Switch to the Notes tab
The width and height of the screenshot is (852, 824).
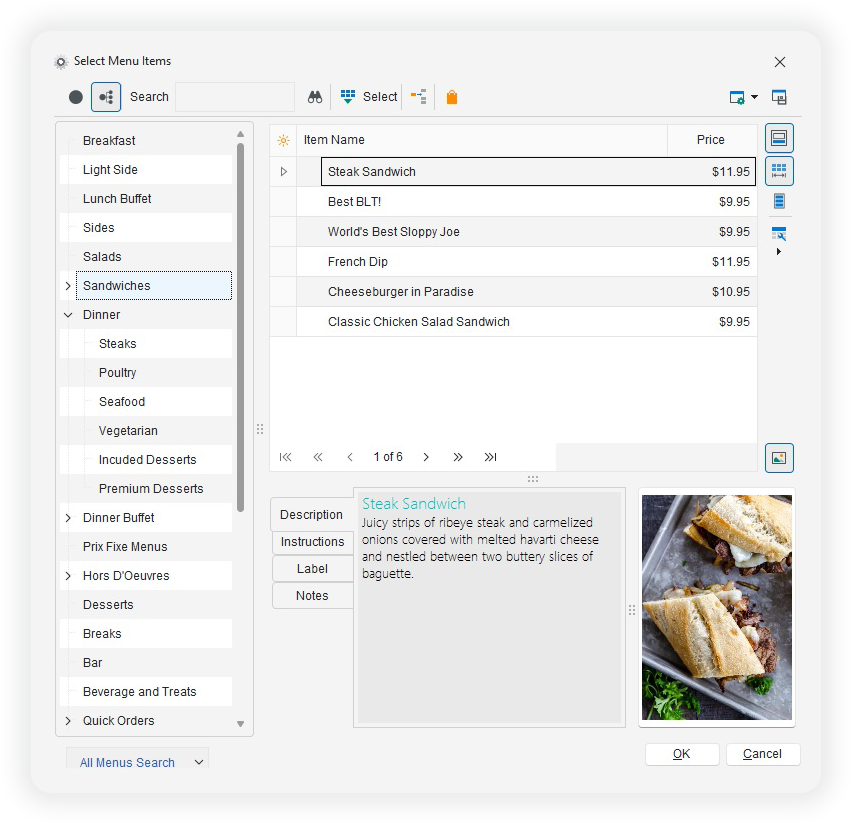point(312,595)
